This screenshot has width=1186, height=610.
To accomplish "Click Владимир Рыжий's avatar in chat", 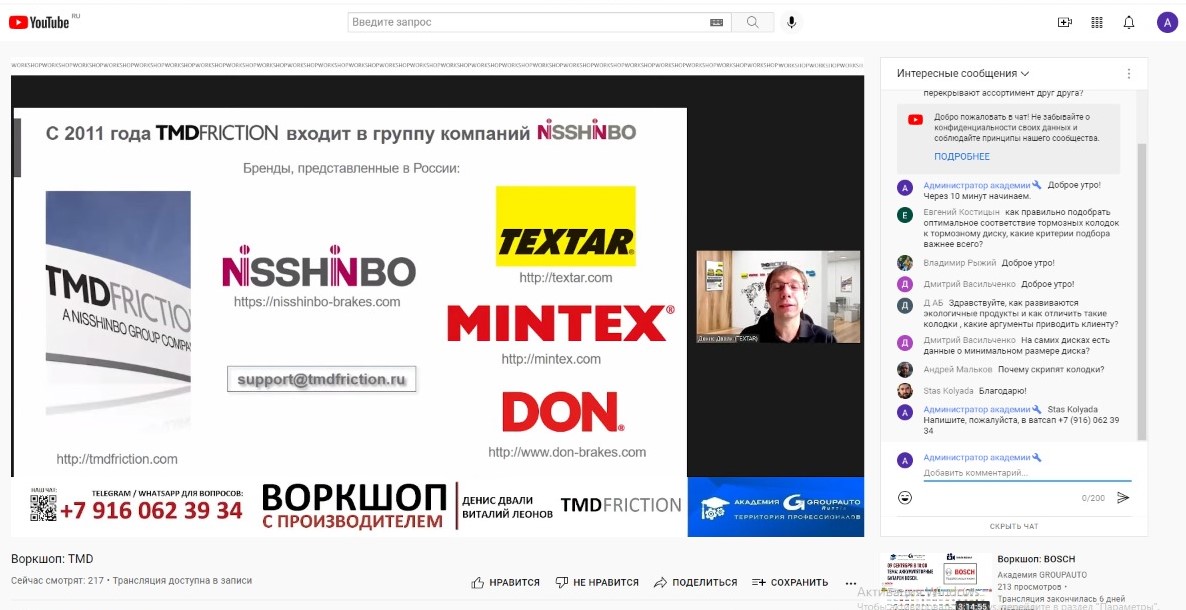I will point(905,263).
